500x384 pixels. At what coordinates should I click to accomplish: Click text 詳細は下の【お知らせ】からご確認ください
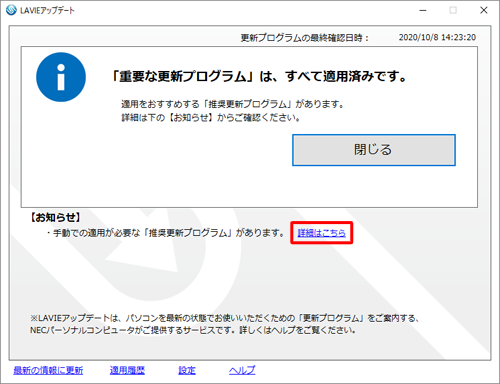(210, 118)
